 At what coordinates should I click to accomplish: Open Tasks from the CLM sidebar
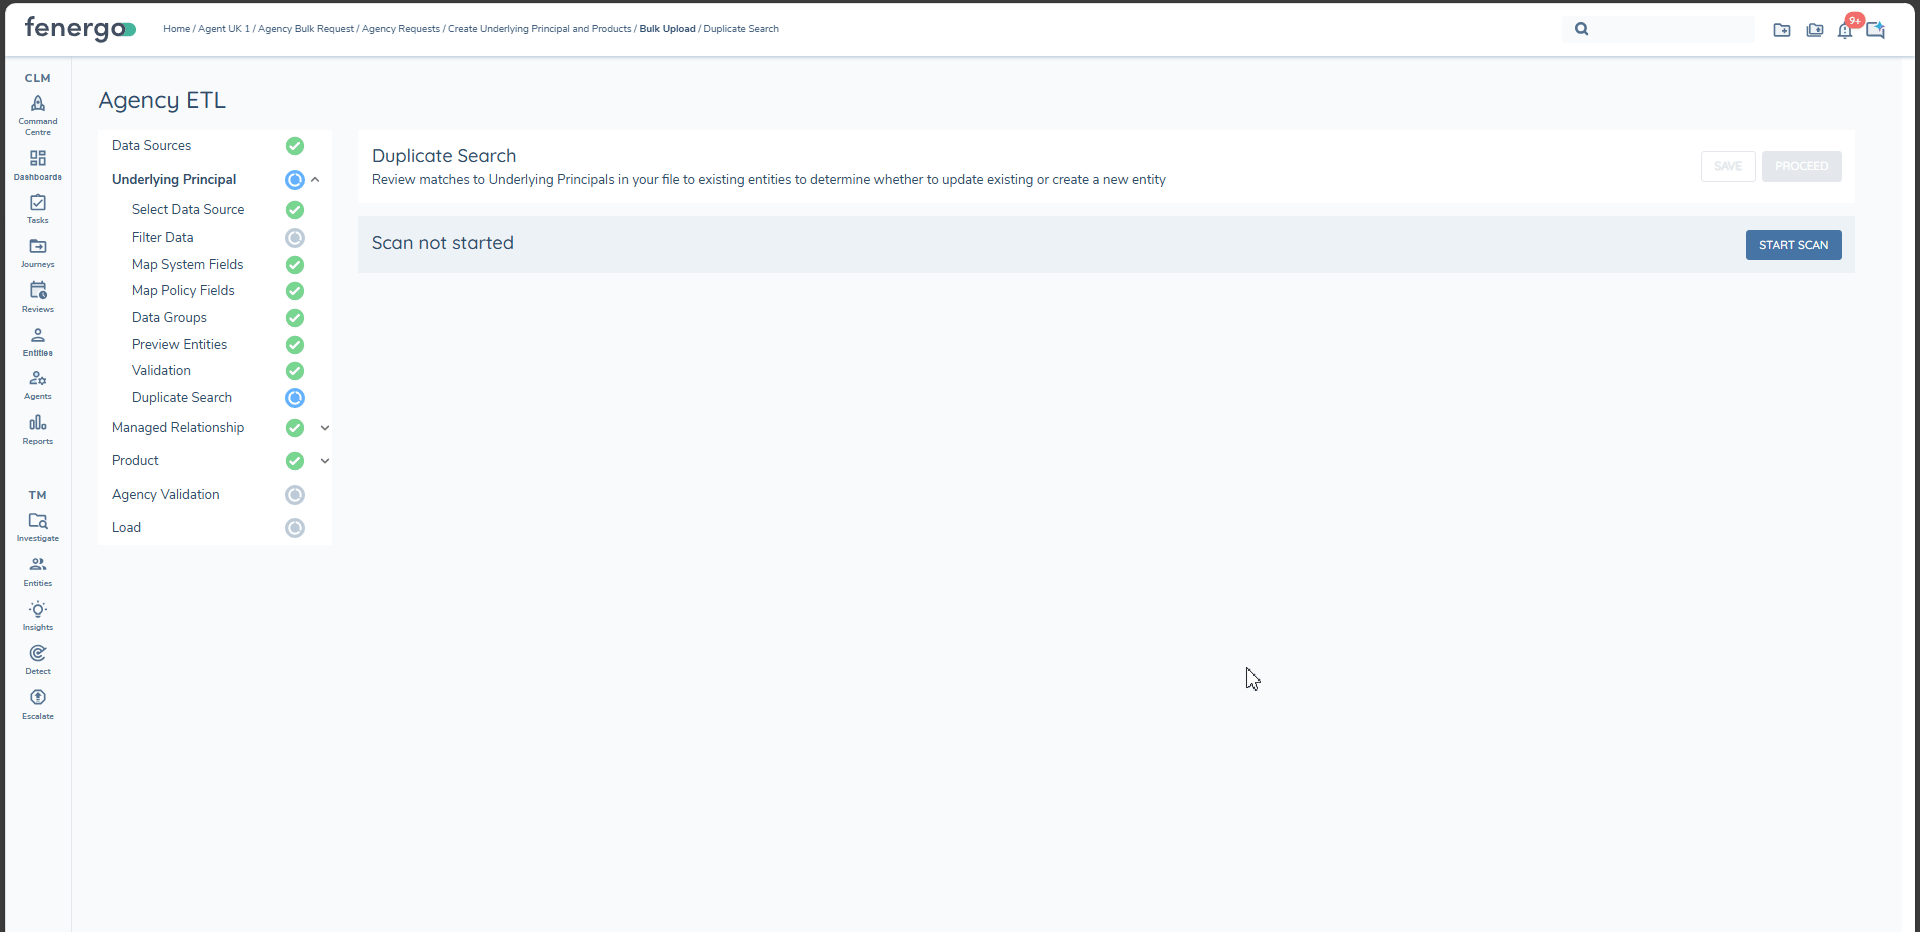[x=37, y=208]
